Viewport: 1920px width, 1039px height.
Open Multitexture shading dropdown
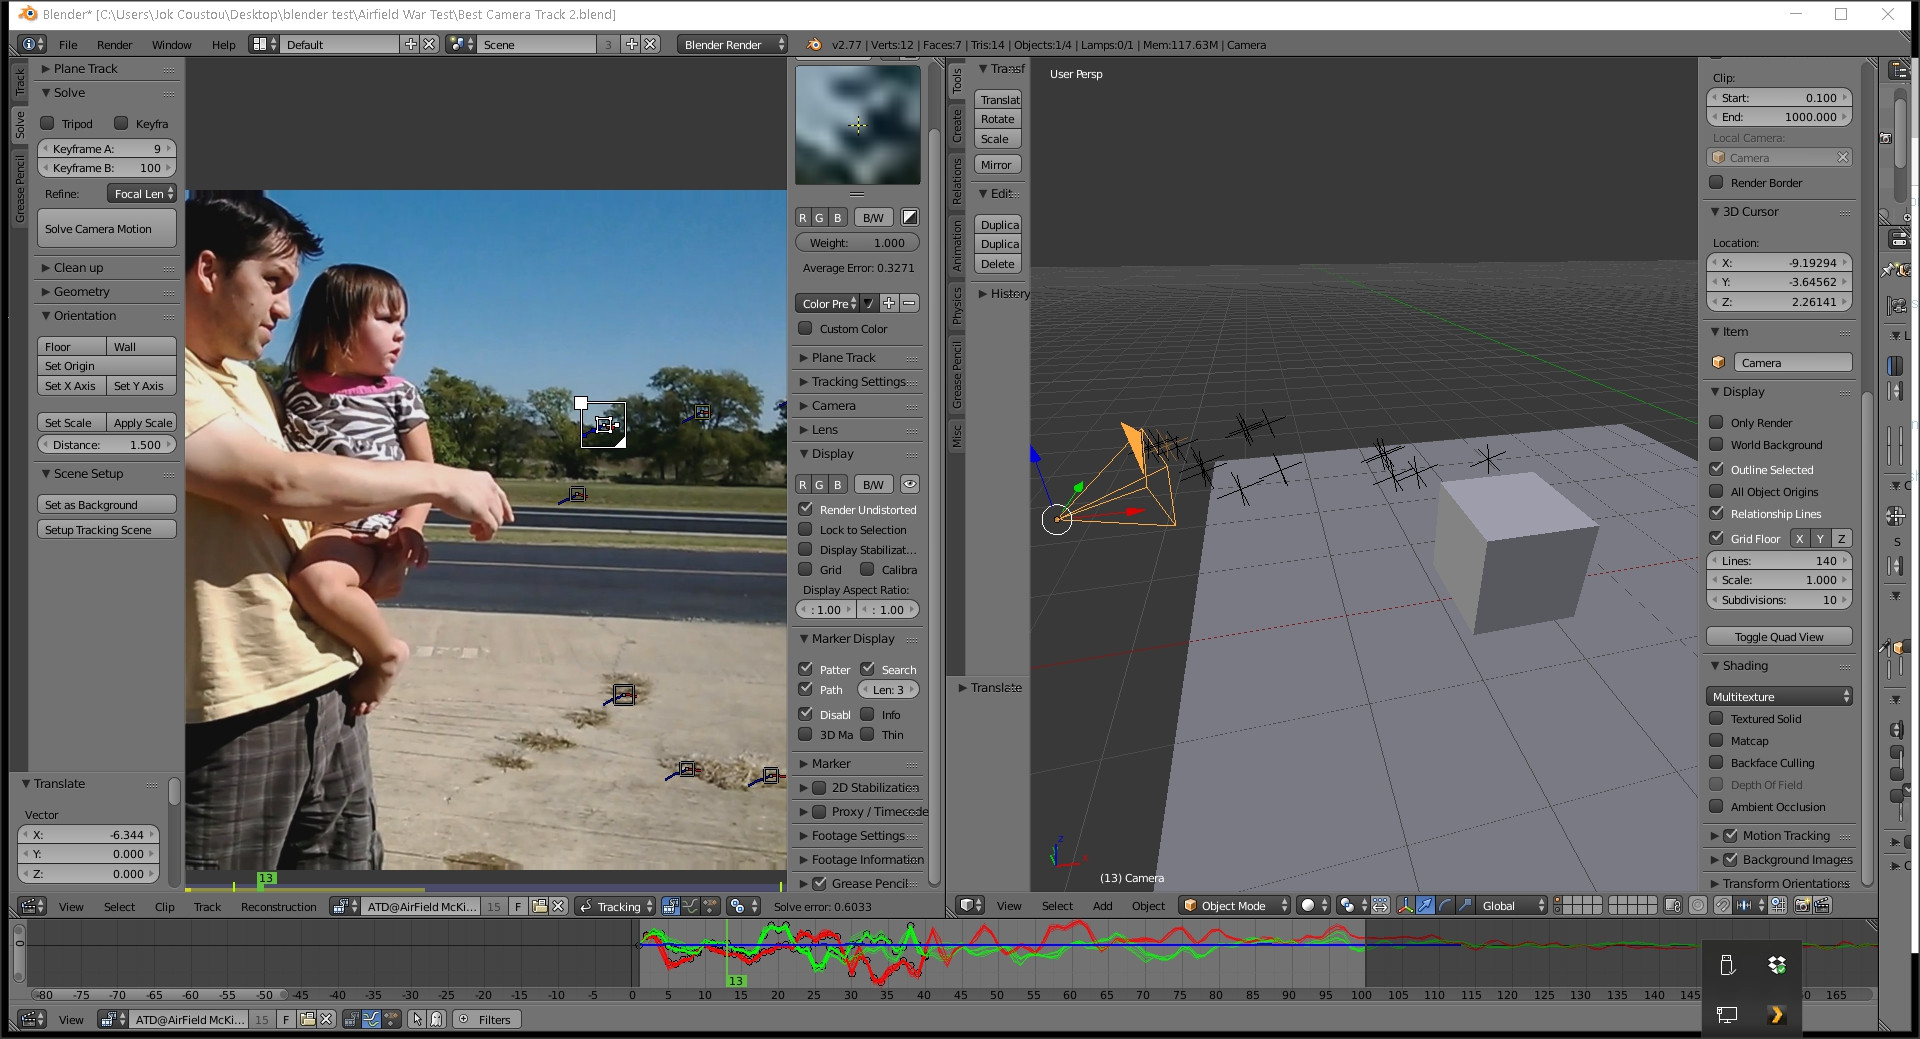(x=1779, y=696)
